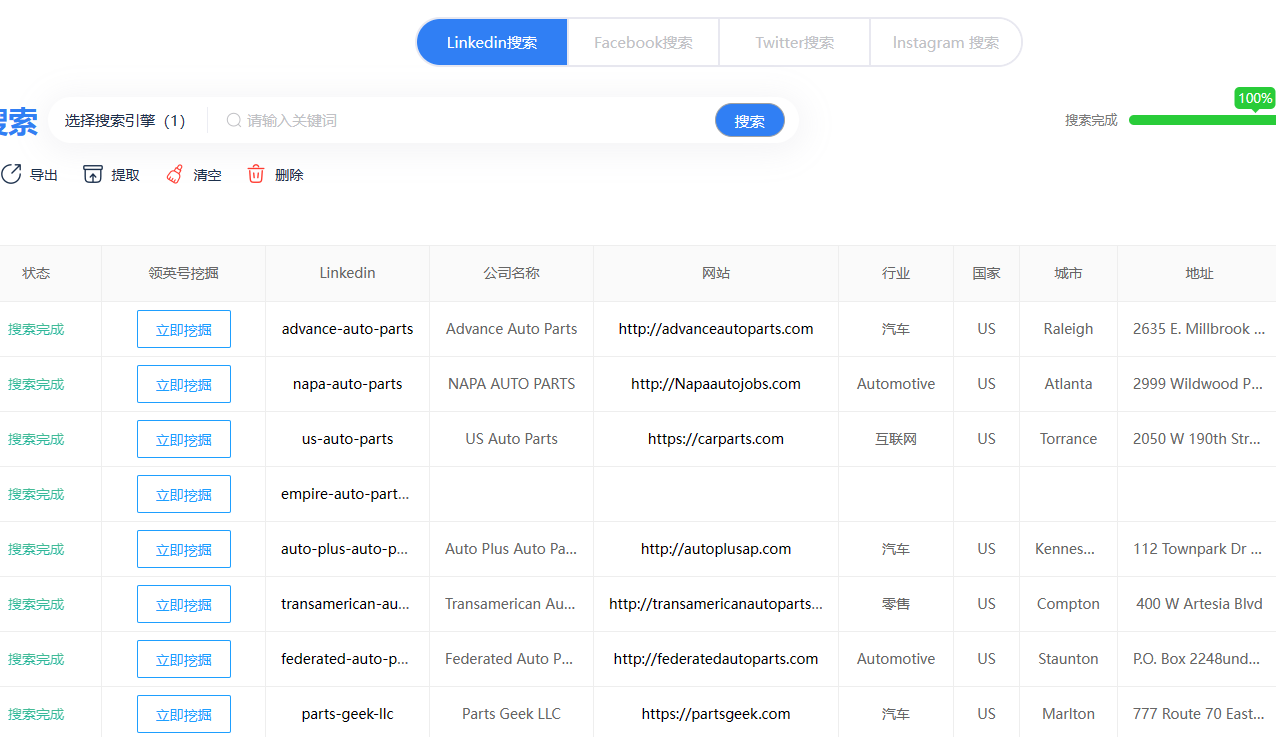1276x737 pixels.
Task: Open the search engine selector (选择搜索引擎)
Action: [125, 120]
